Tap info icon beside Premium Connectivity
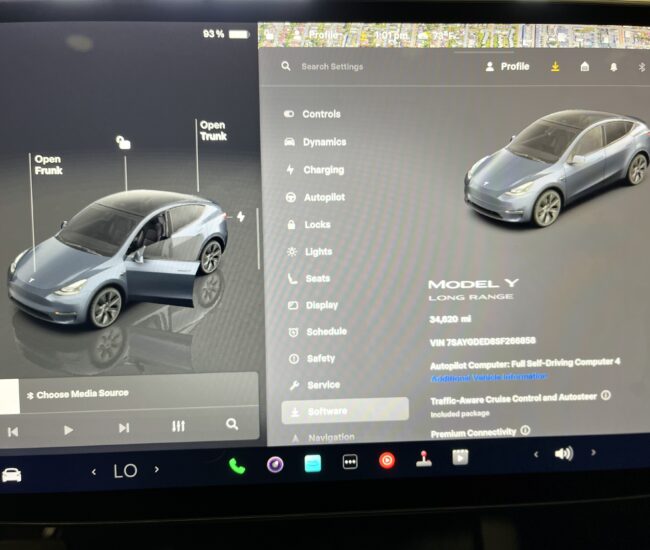Image resolution: width=650 pixels, height=550 pixels. pyautogui.click(x=525, y=430)
